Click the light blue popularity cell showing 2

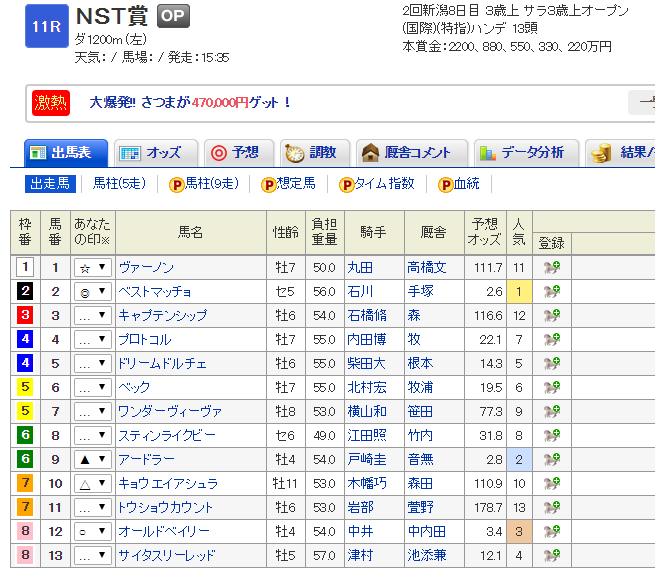click(519, 459)
